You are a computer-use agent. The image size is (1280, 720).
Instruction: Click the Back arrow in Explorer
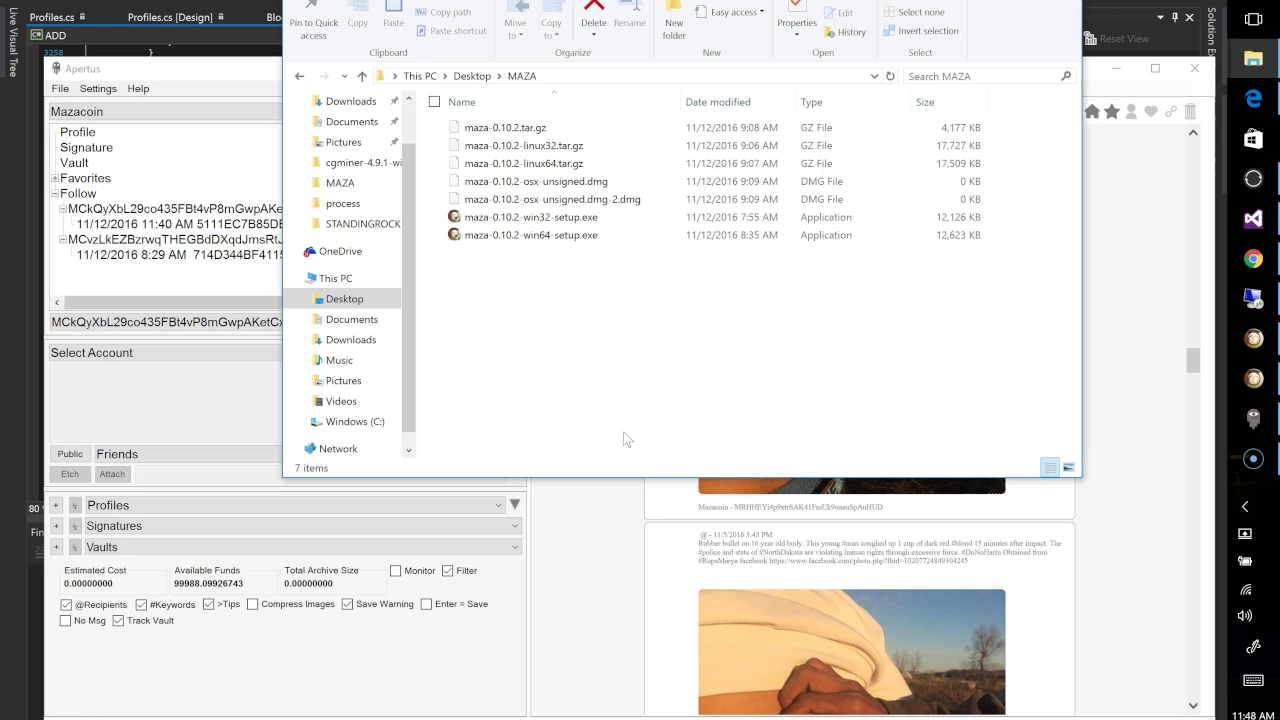(x=299, y=76)
